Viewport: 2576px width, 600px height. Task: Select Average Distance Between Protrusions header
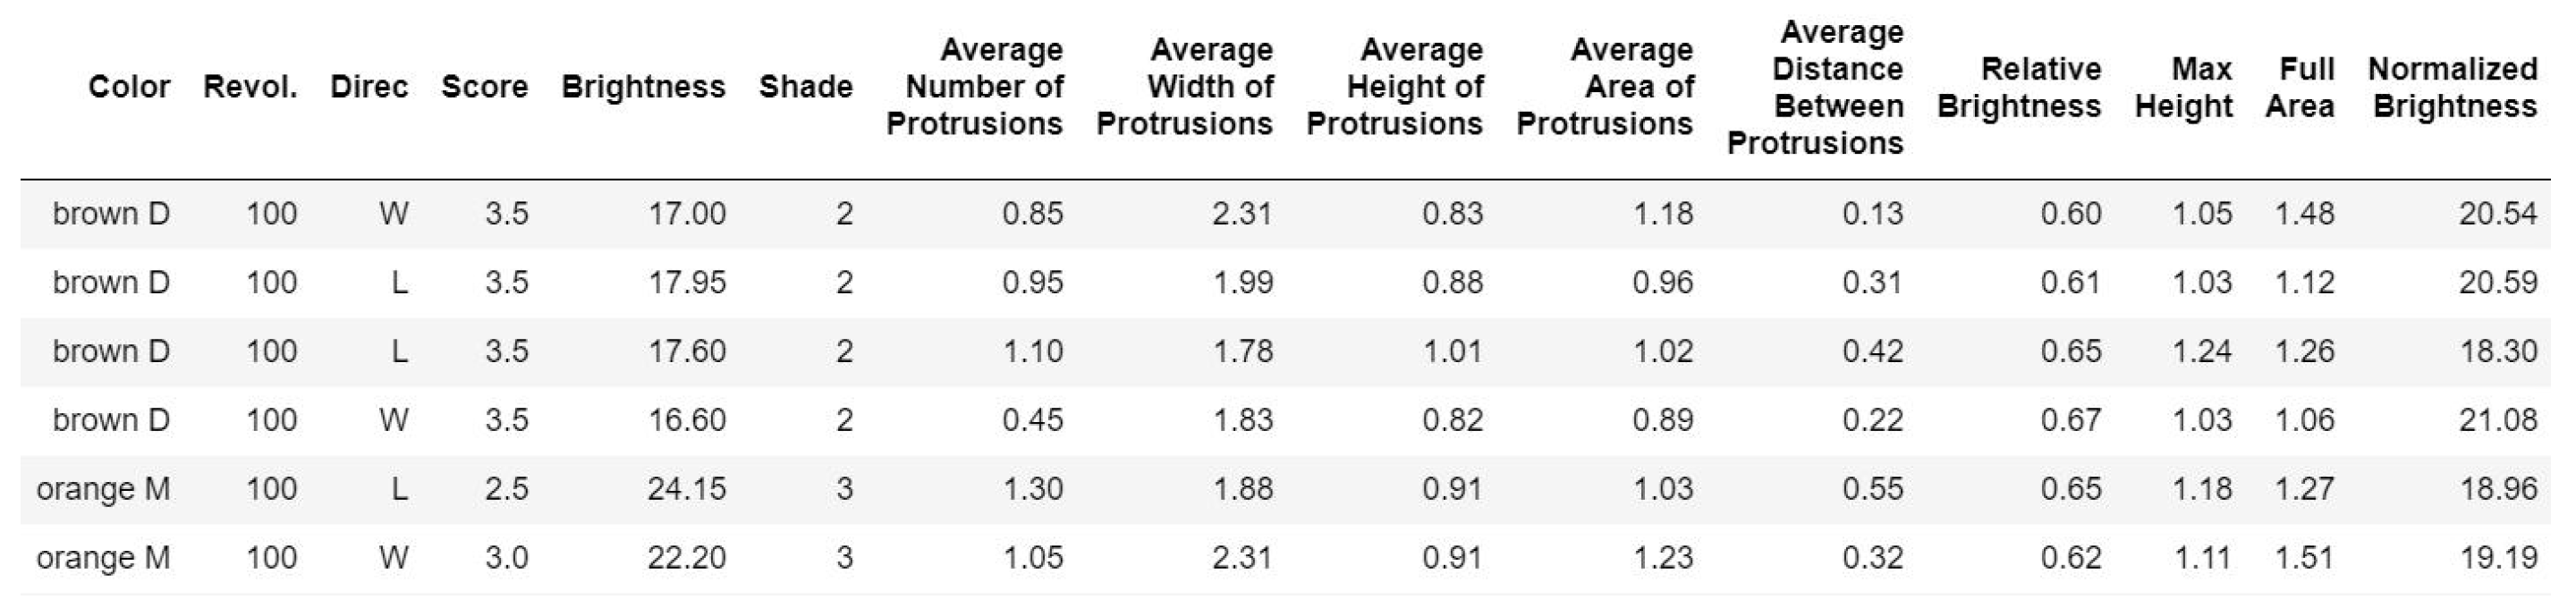click(x=1815, y=87)
